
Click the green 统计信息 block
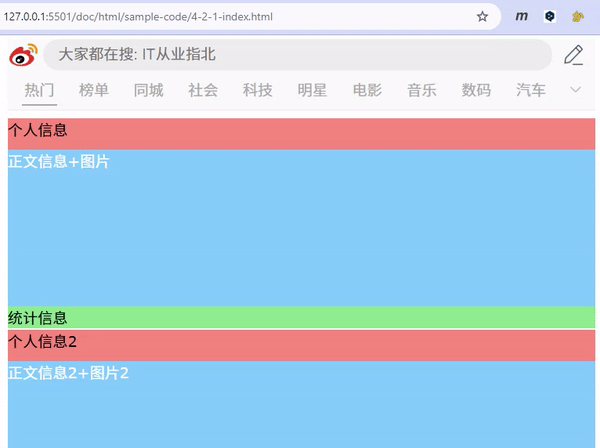(300, 318)
